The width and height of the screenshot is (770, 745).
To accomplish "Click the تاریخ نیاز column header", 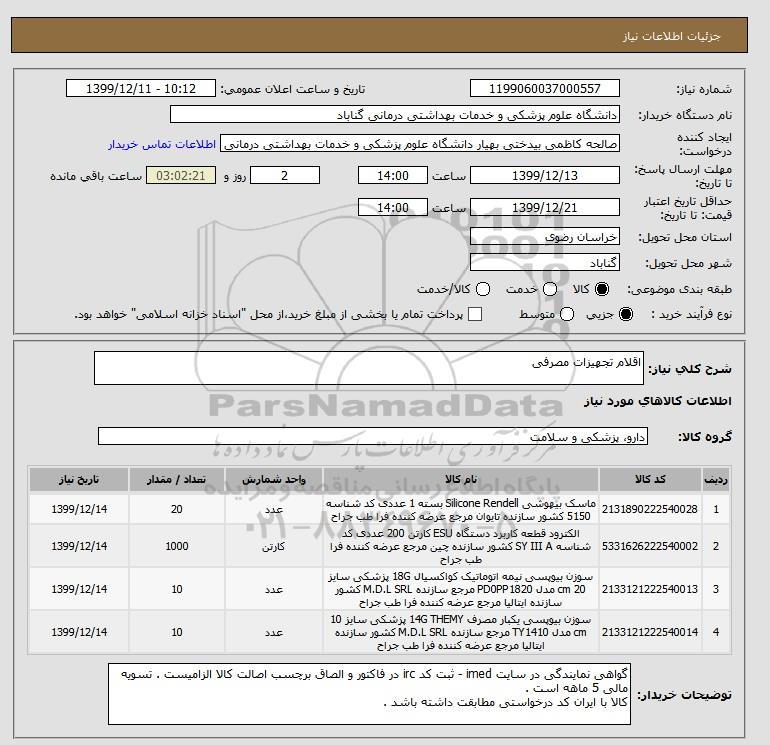I will point(79,479).
